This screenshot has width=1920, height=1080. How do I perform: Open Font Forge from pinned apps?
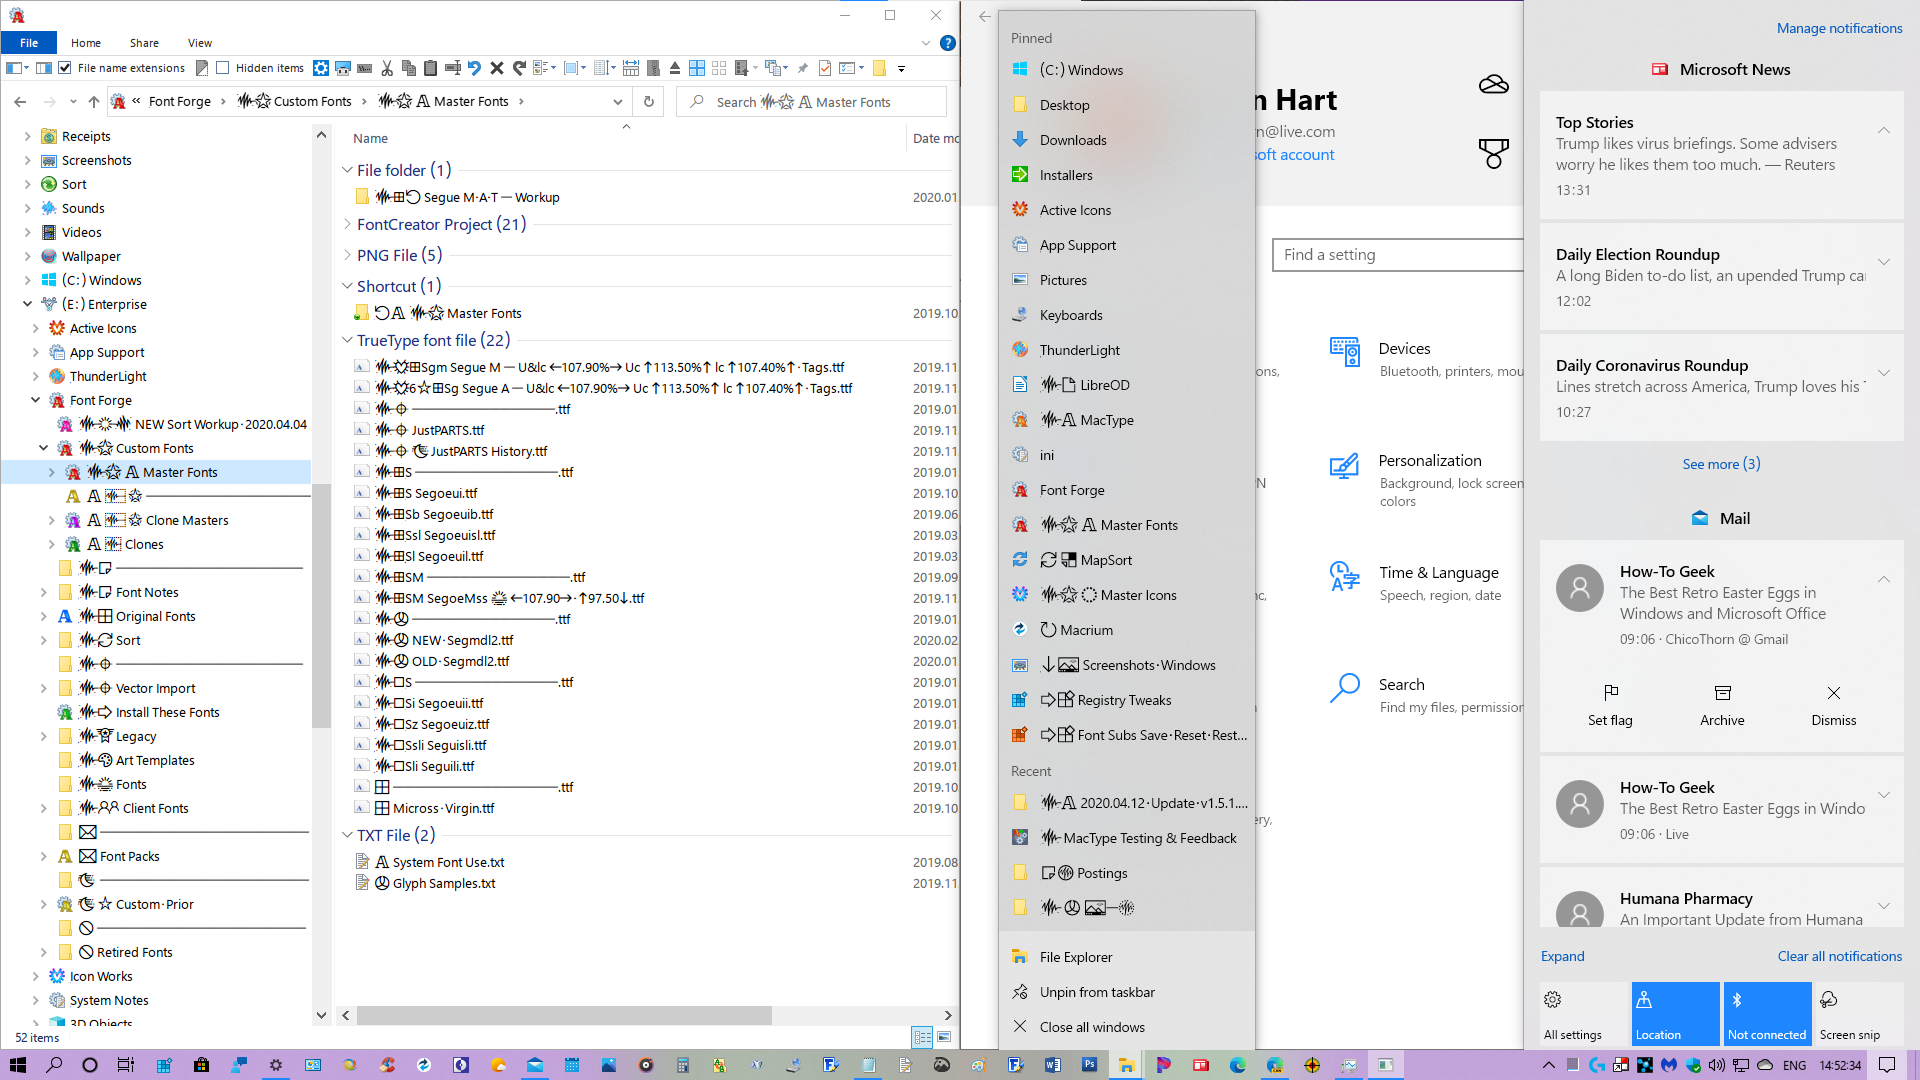1071,489
